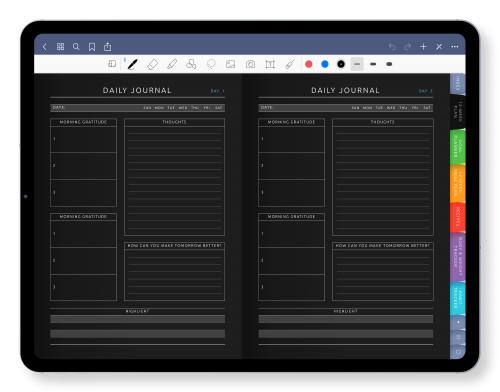Tap the Date field on Day 2 page
This screenshot has height=392, width=500.
[x=346, y=108]
